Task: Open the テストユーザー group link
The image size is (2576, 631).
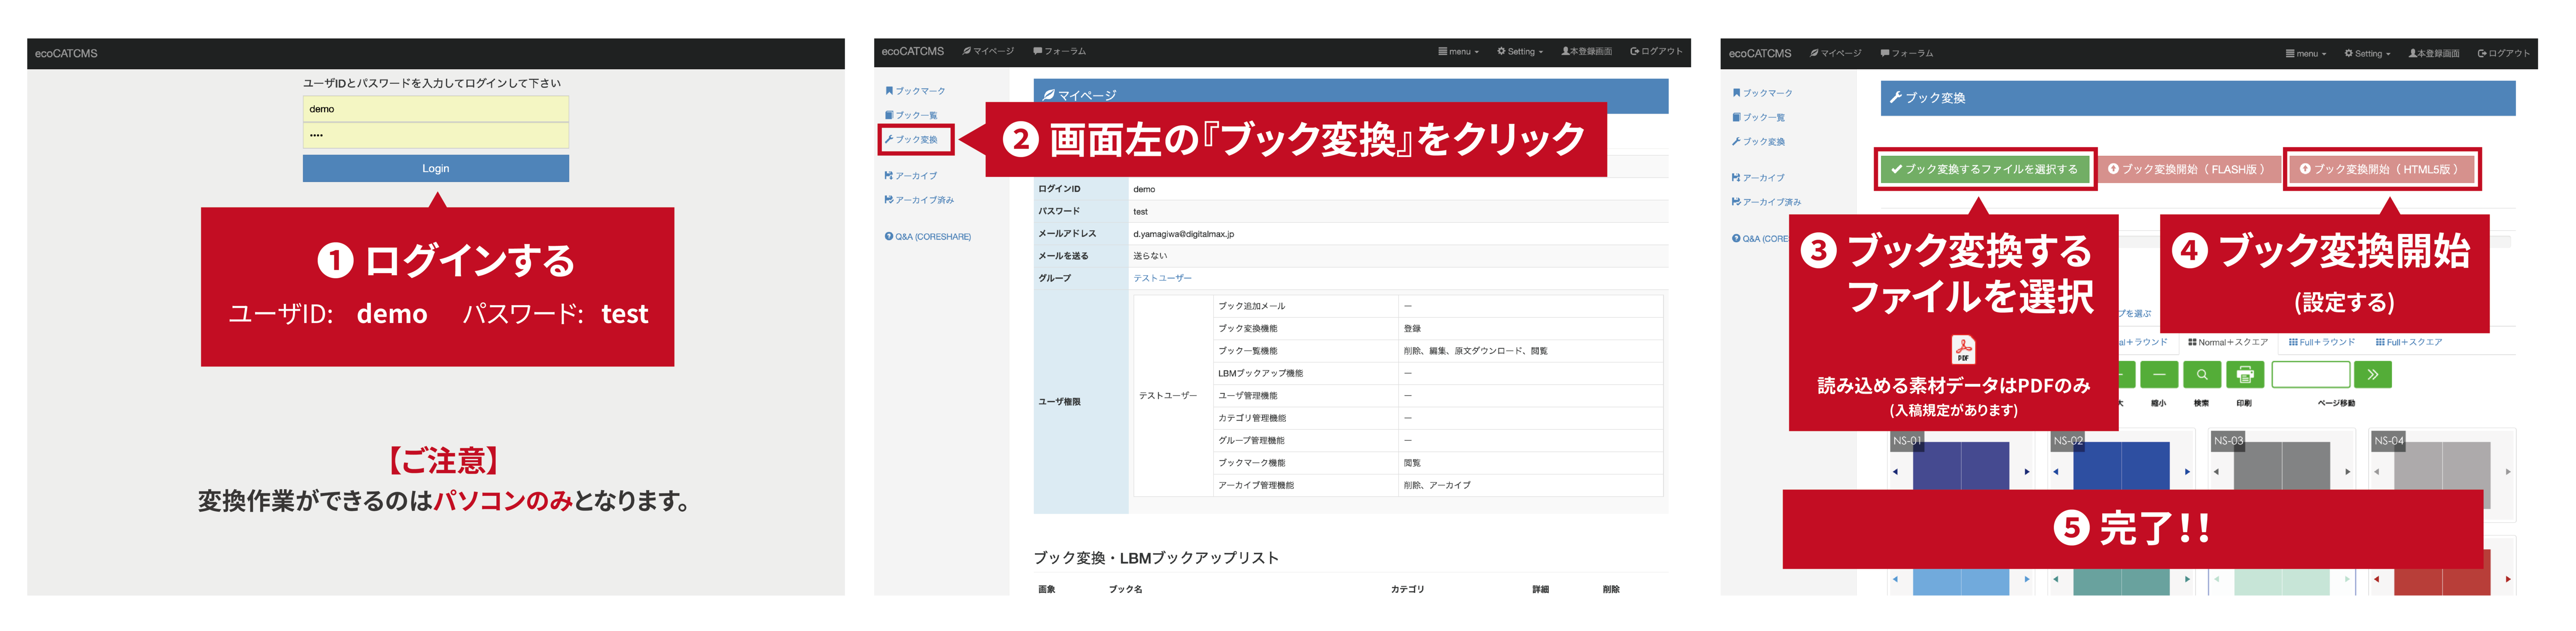Action: point(1162,278)
